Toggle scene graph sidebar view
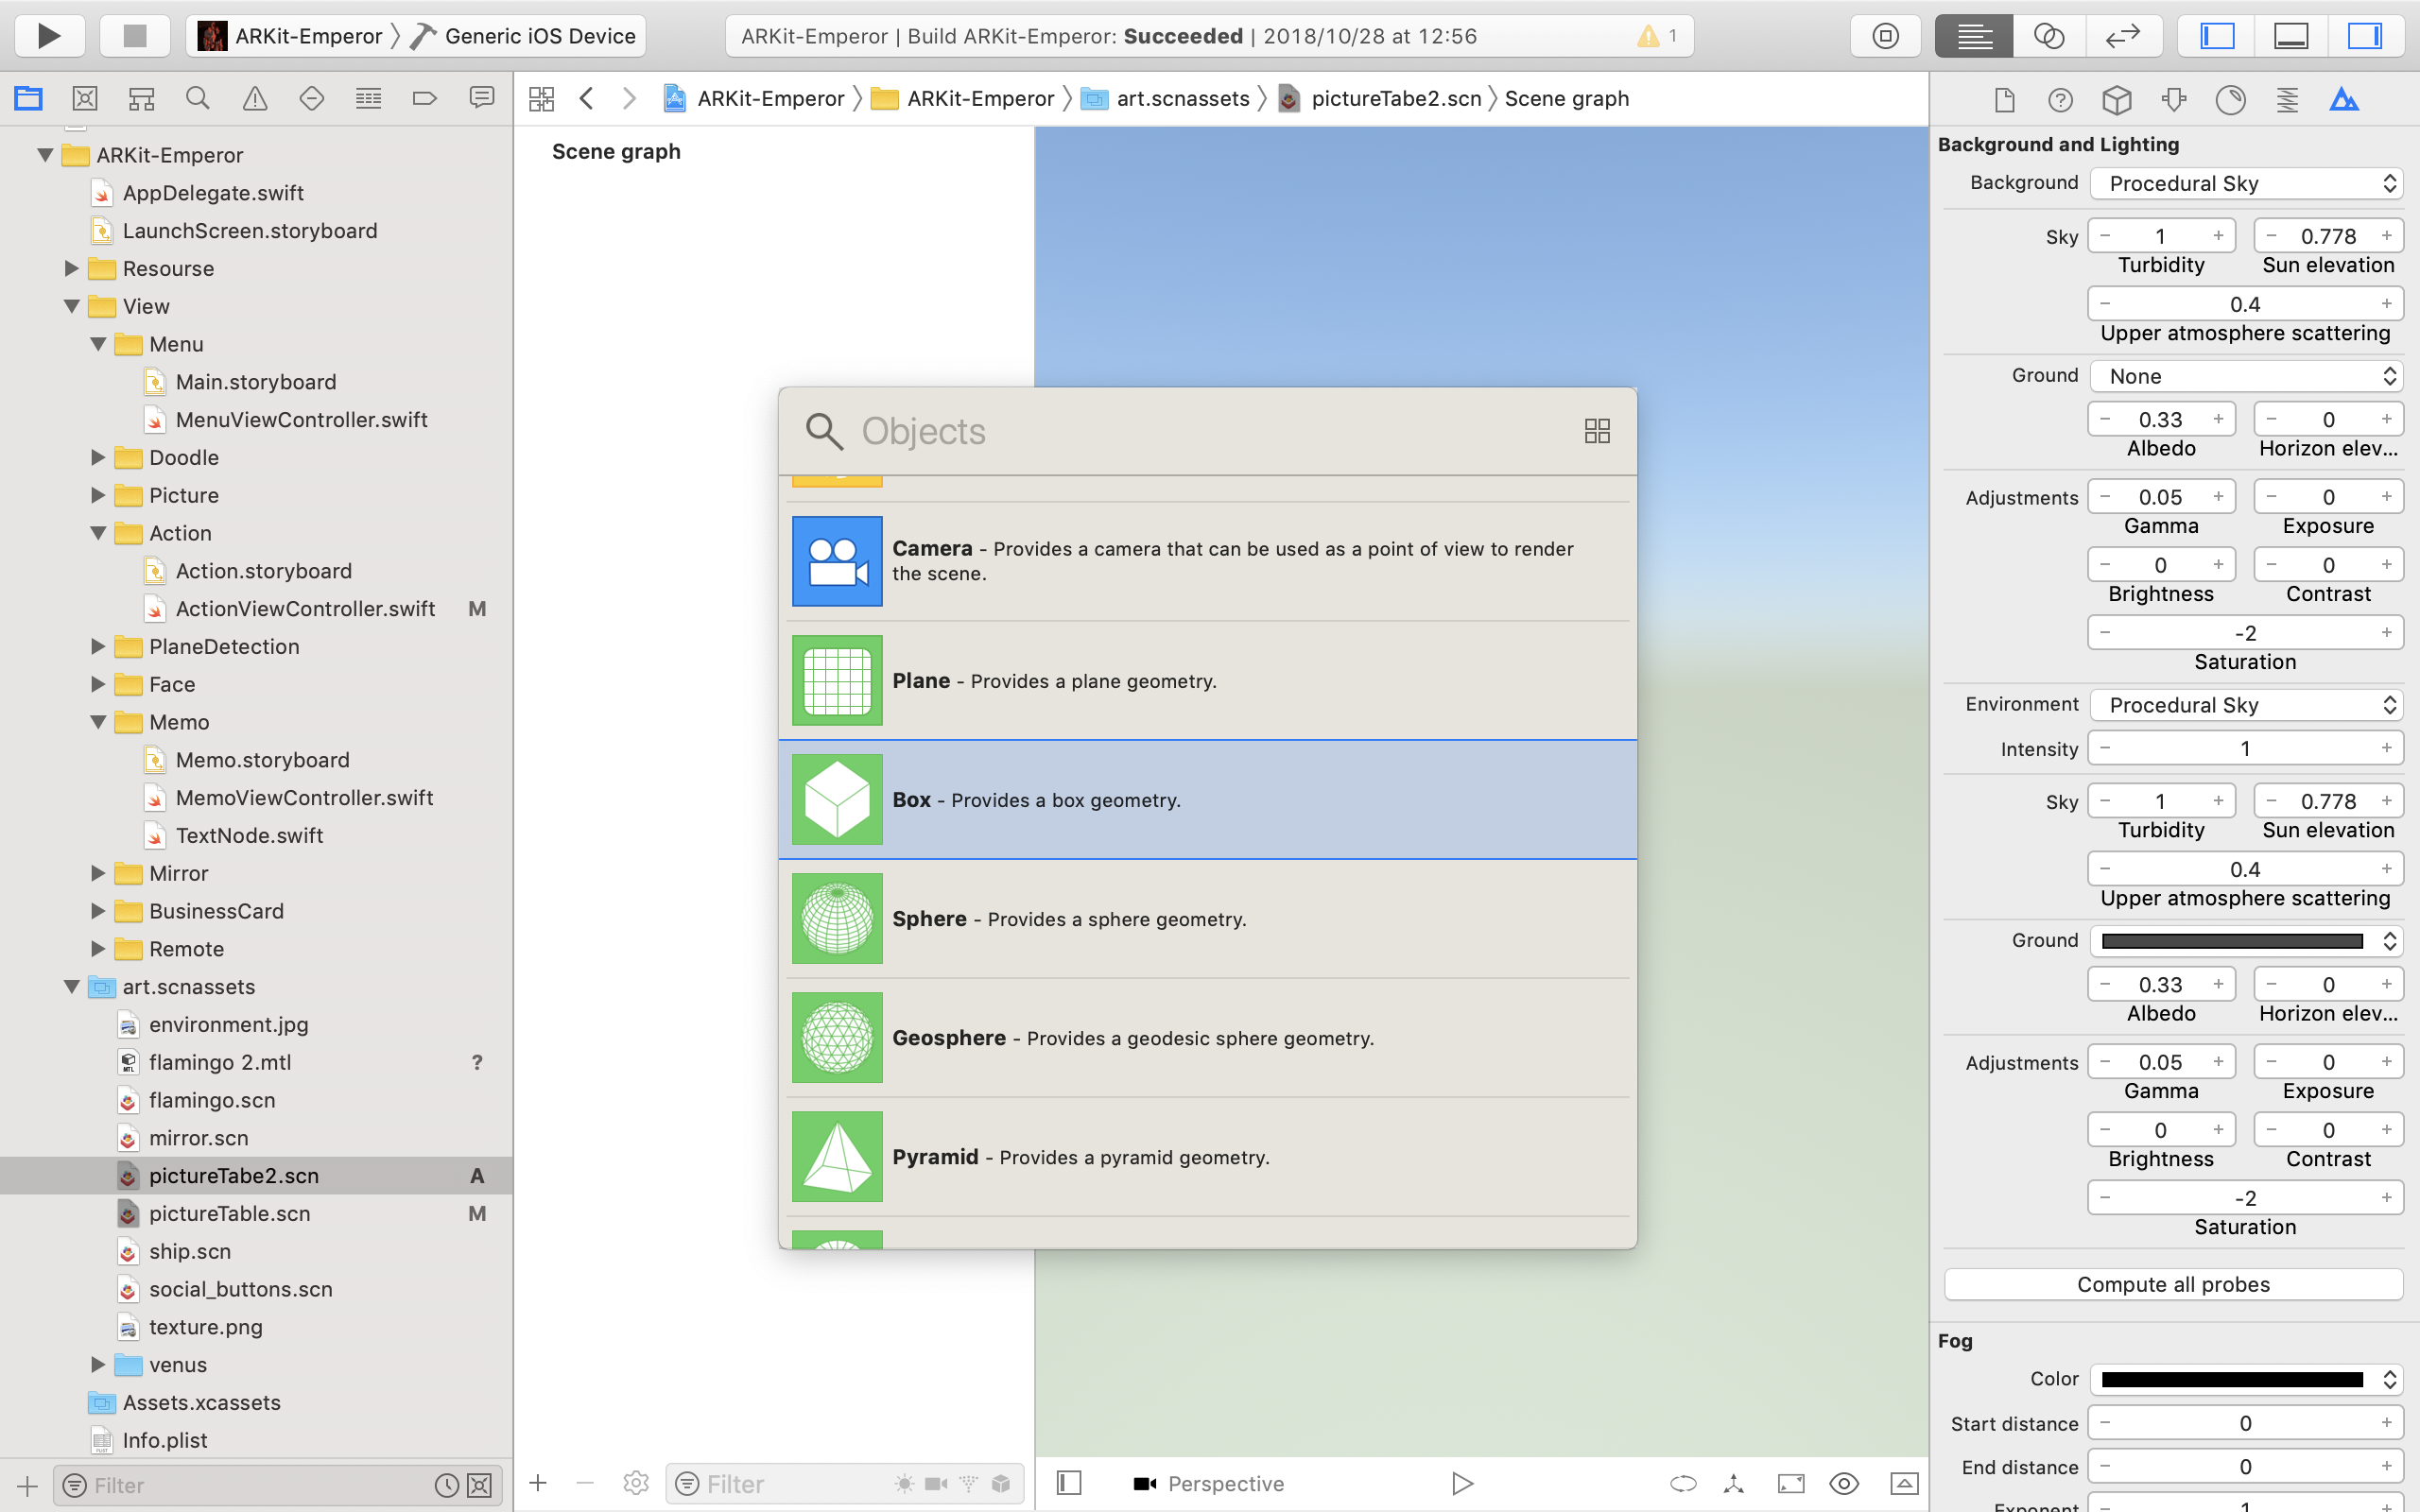This screenshot has height=1512, width=2420. pyautogui.click(x=1069, y=1482)
